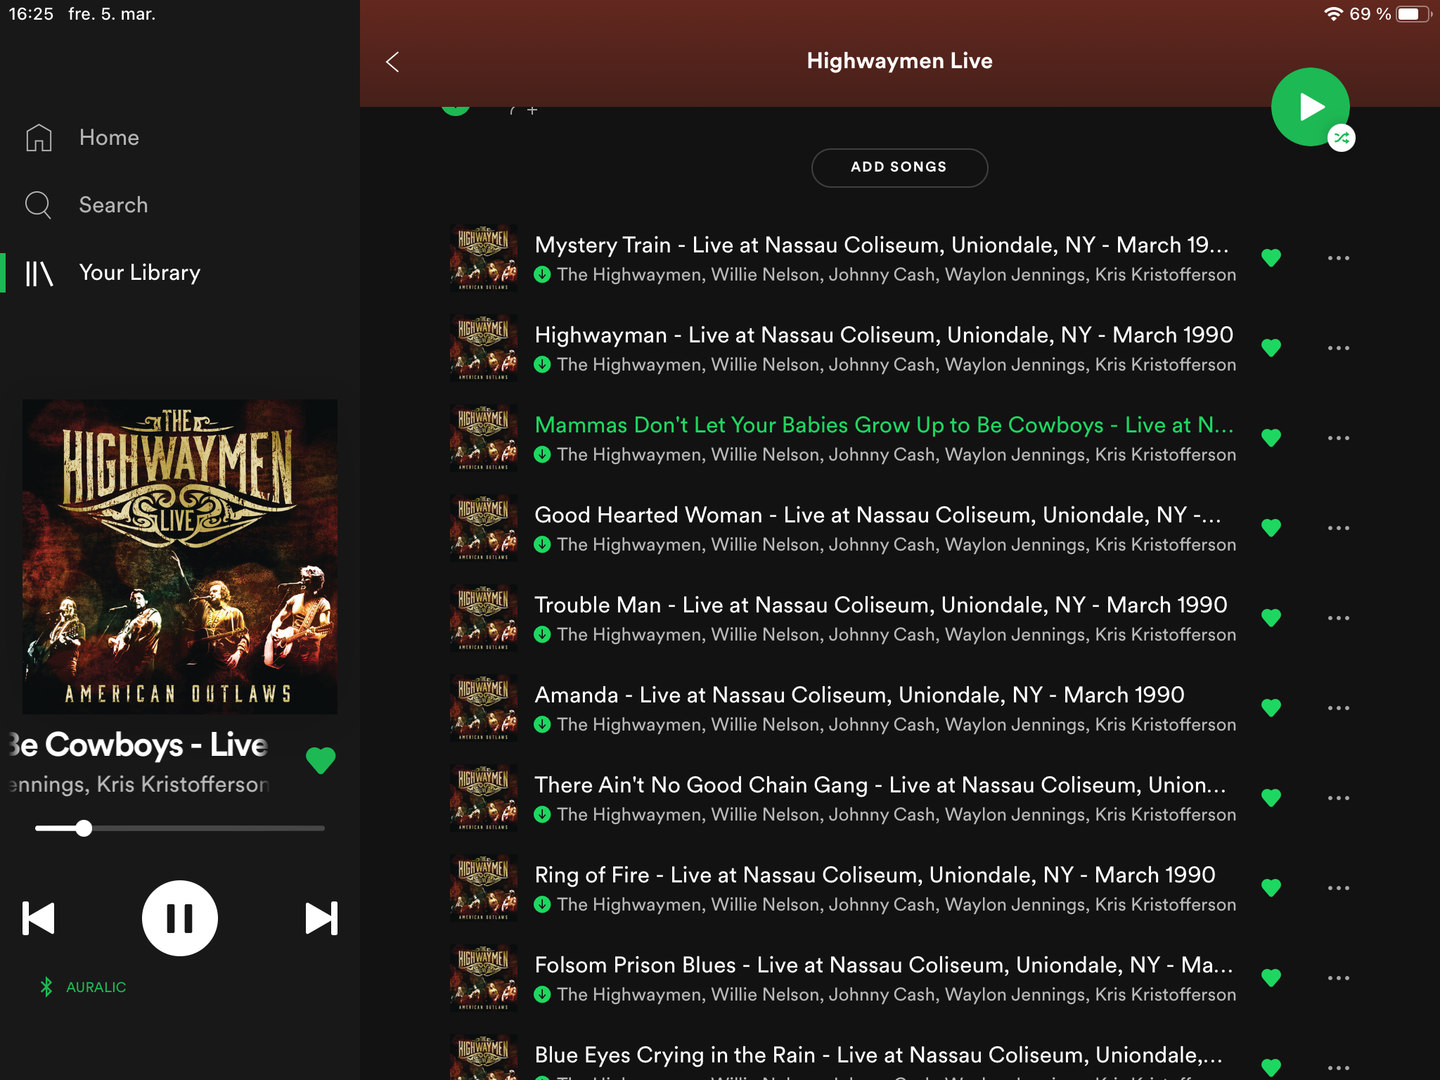Click the Search magnifier icon
The height and width of the screenshot is (1080, 1440).
(38, 205)
